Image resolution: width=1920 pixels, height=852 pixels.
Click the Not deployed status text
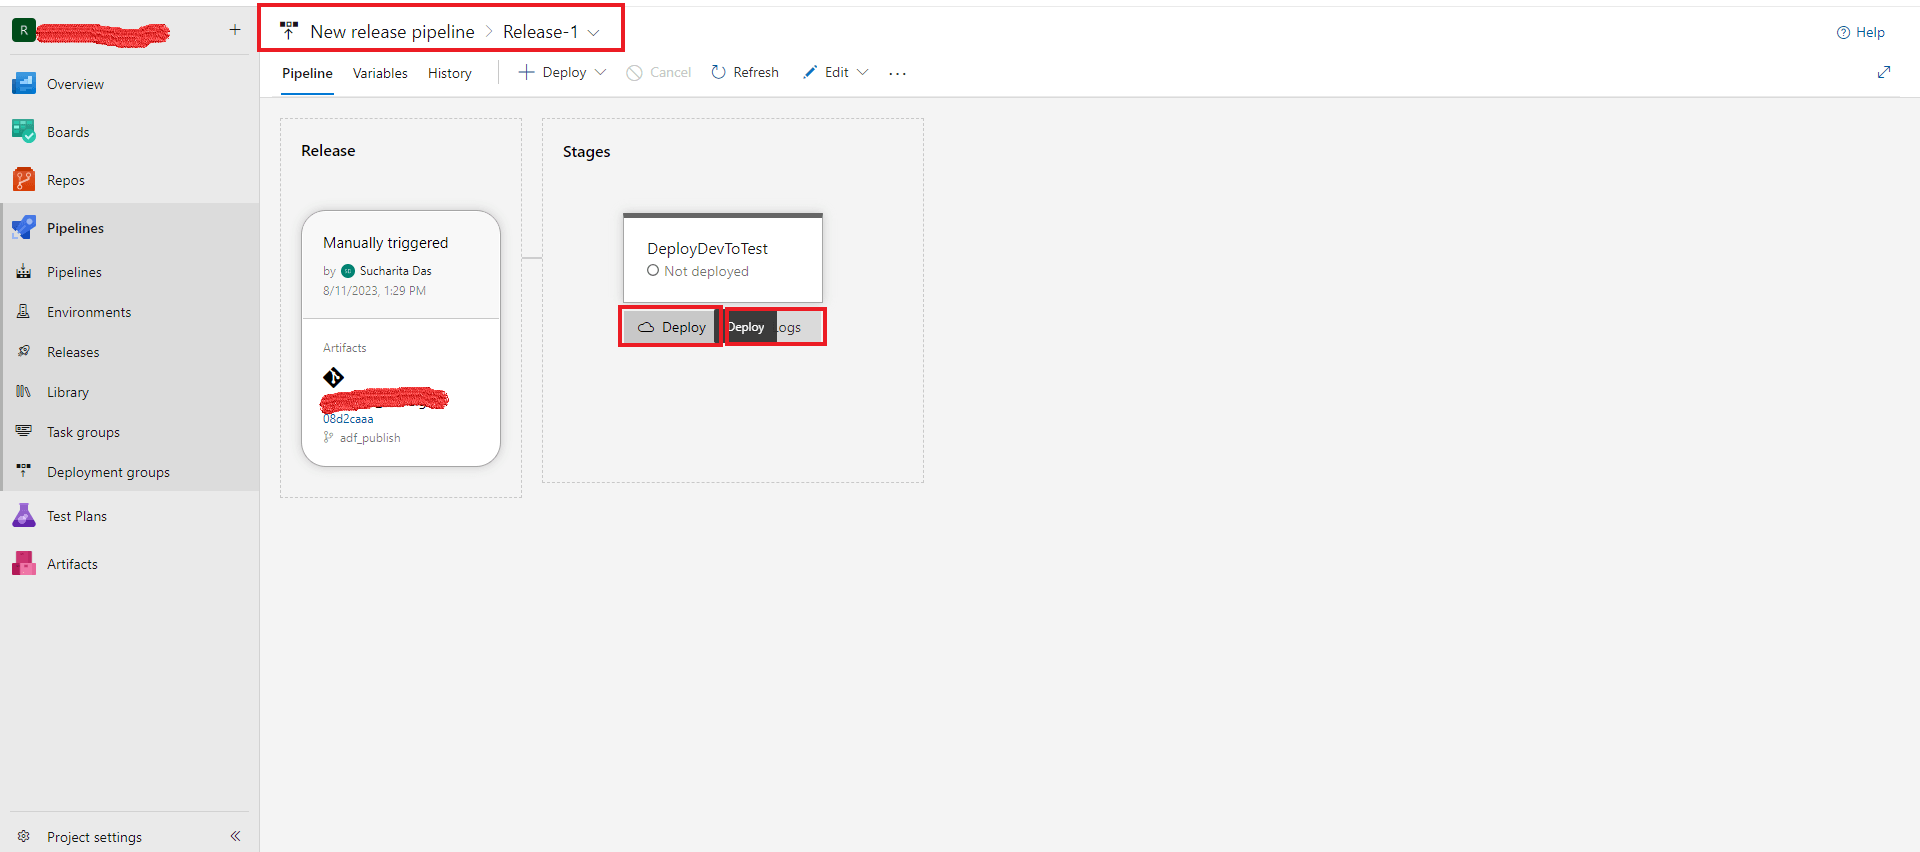tap(706, 271)
